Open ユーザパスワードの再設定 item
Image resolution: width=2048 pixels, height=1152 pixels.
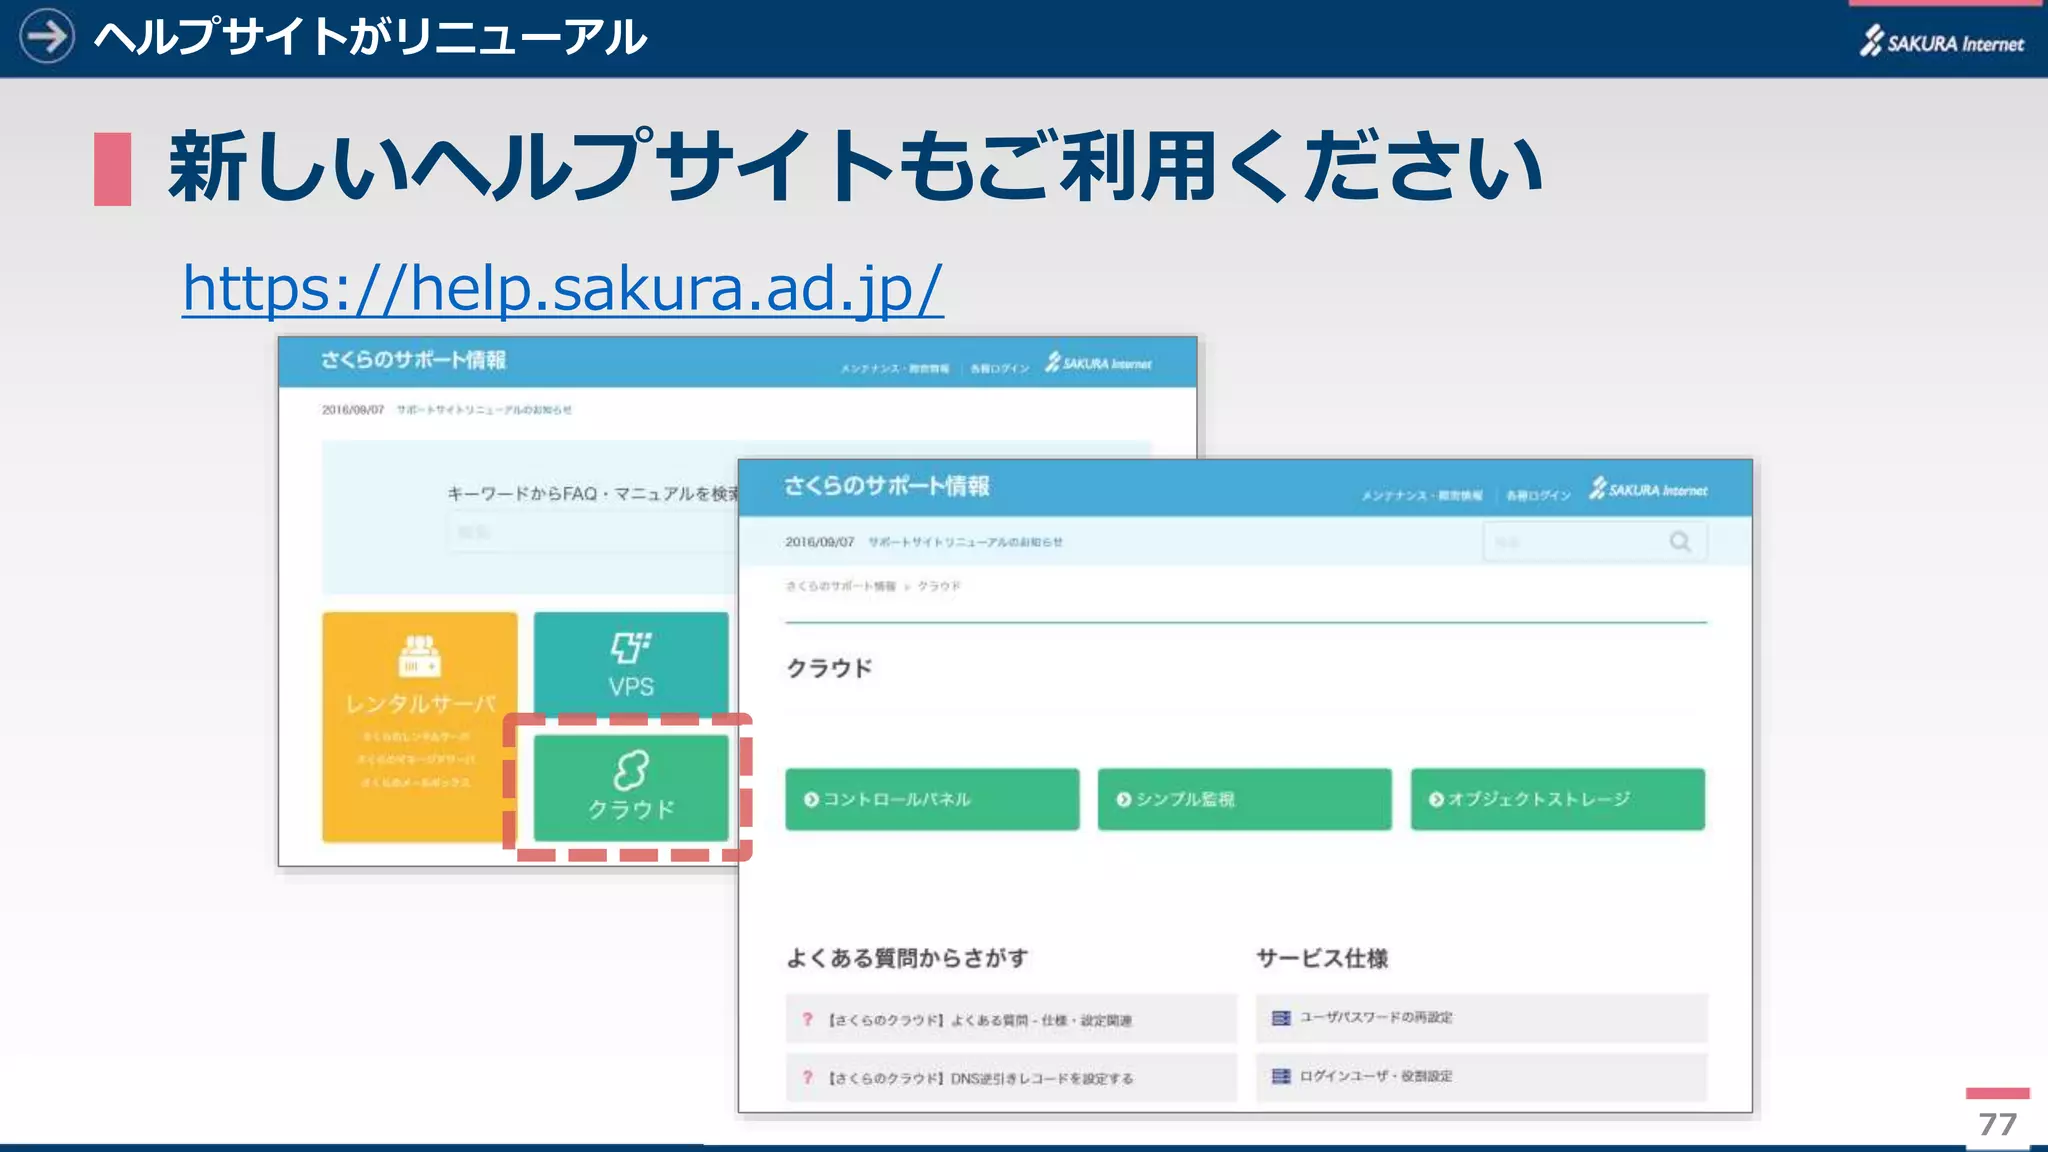1482,1018
